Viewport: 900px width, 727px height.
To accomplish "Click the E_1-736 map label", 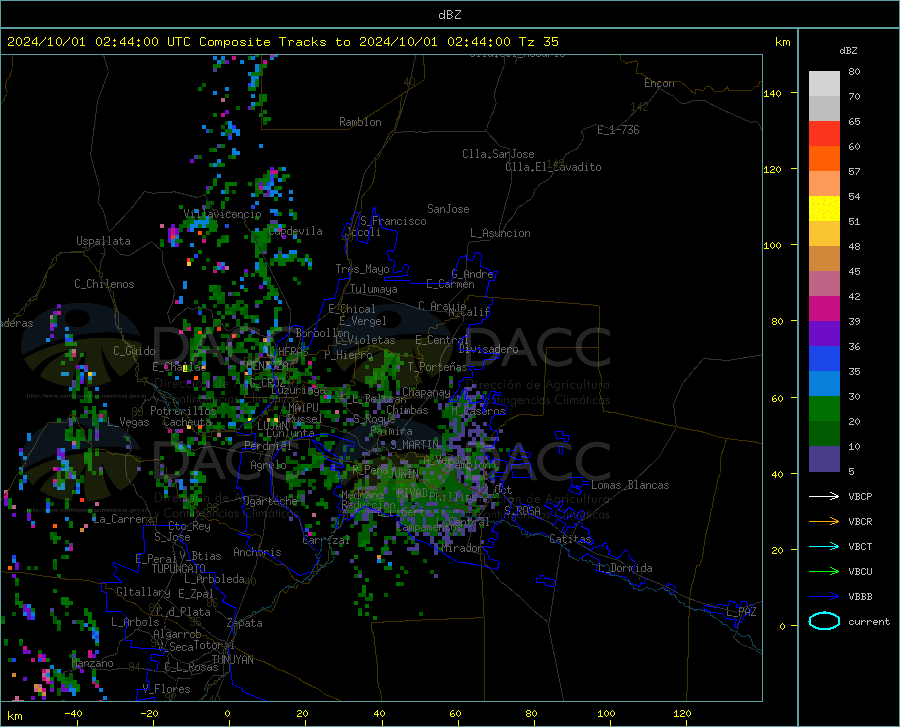I will (x=618, y=130).
